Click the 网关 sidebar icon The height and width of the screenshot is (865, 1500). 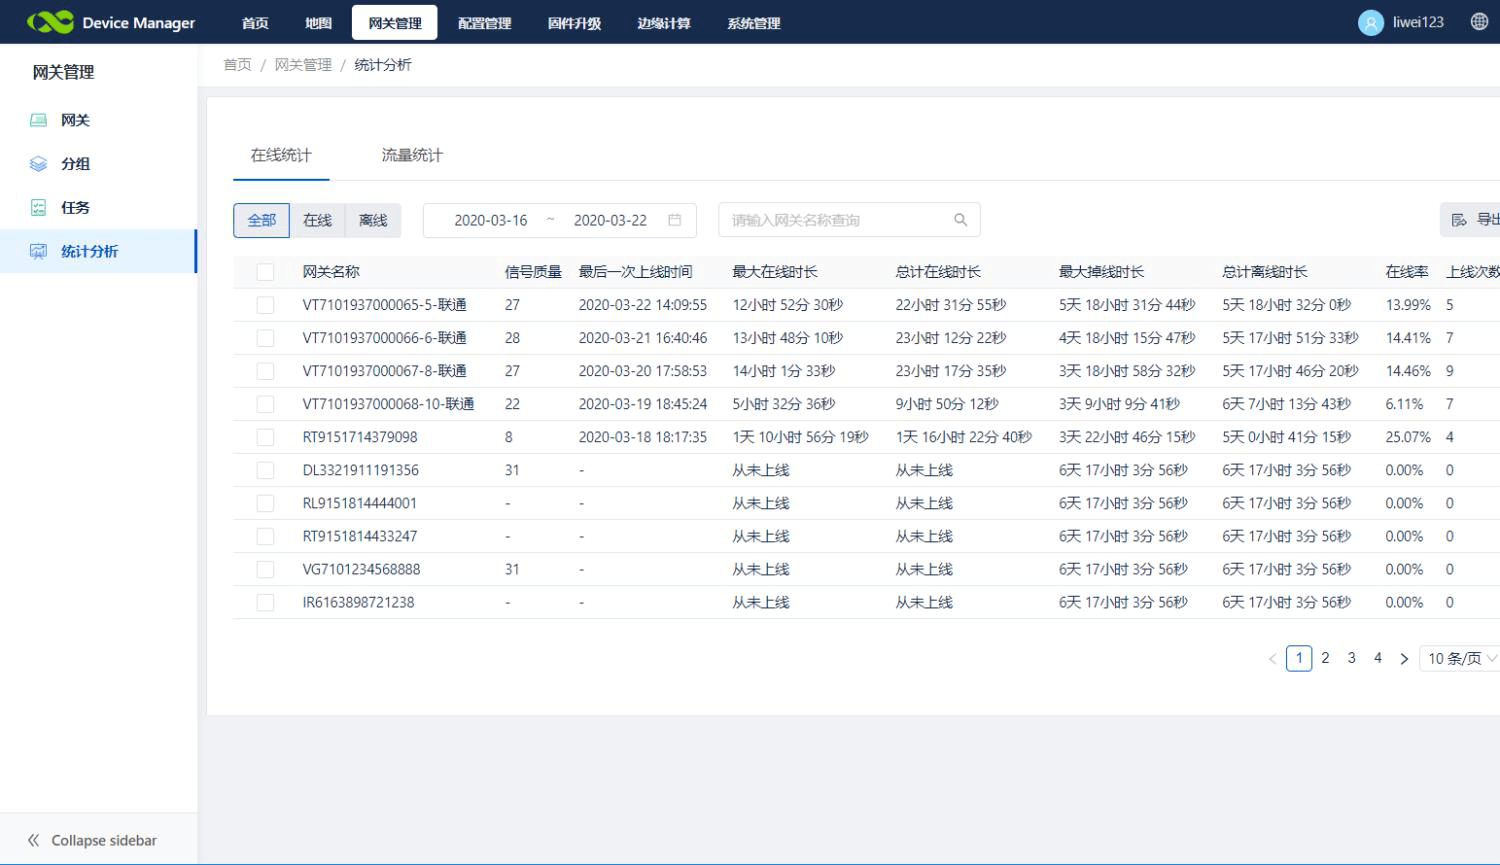click(x=38, y=120)
